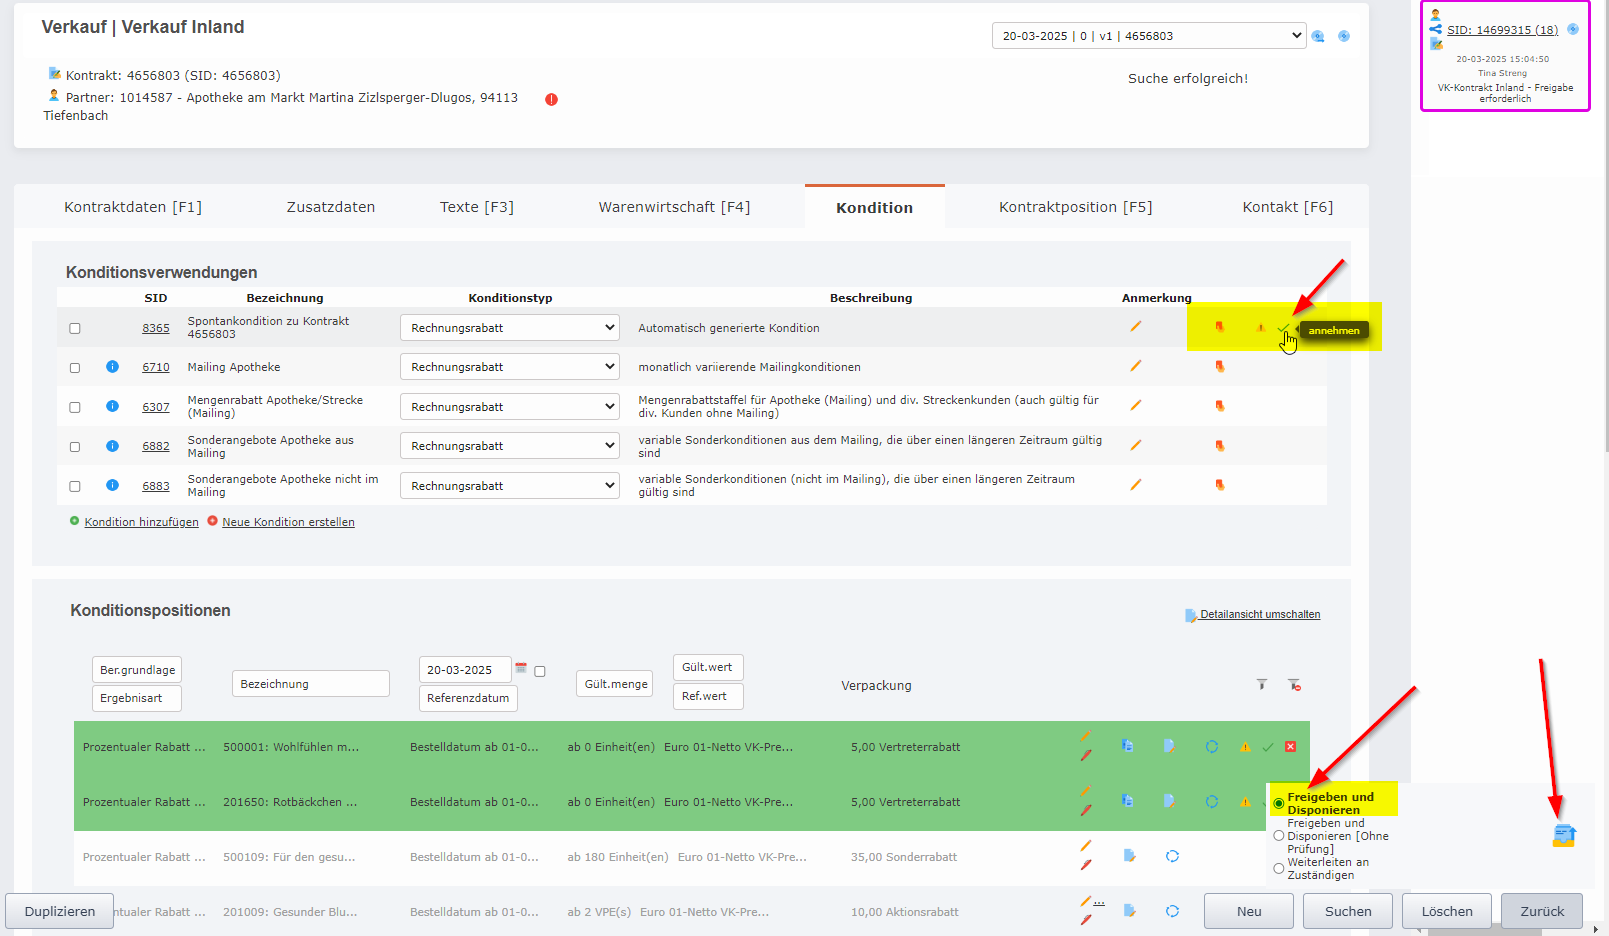Click the Duplizieren button

click(59, 911)
